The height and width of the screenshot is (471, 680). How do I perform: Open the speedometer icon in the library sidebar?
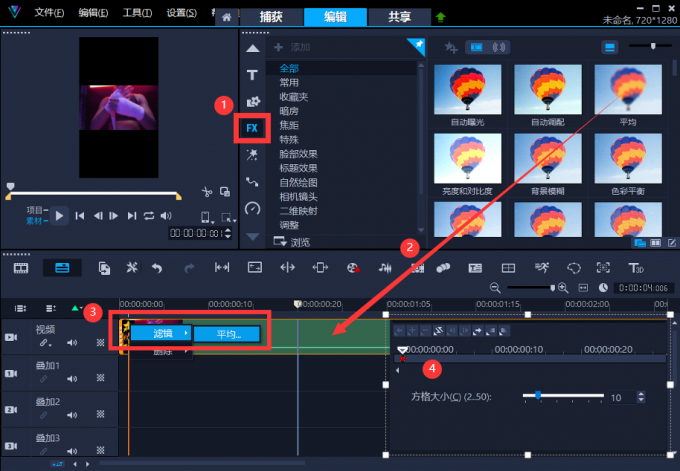[252, 209]
